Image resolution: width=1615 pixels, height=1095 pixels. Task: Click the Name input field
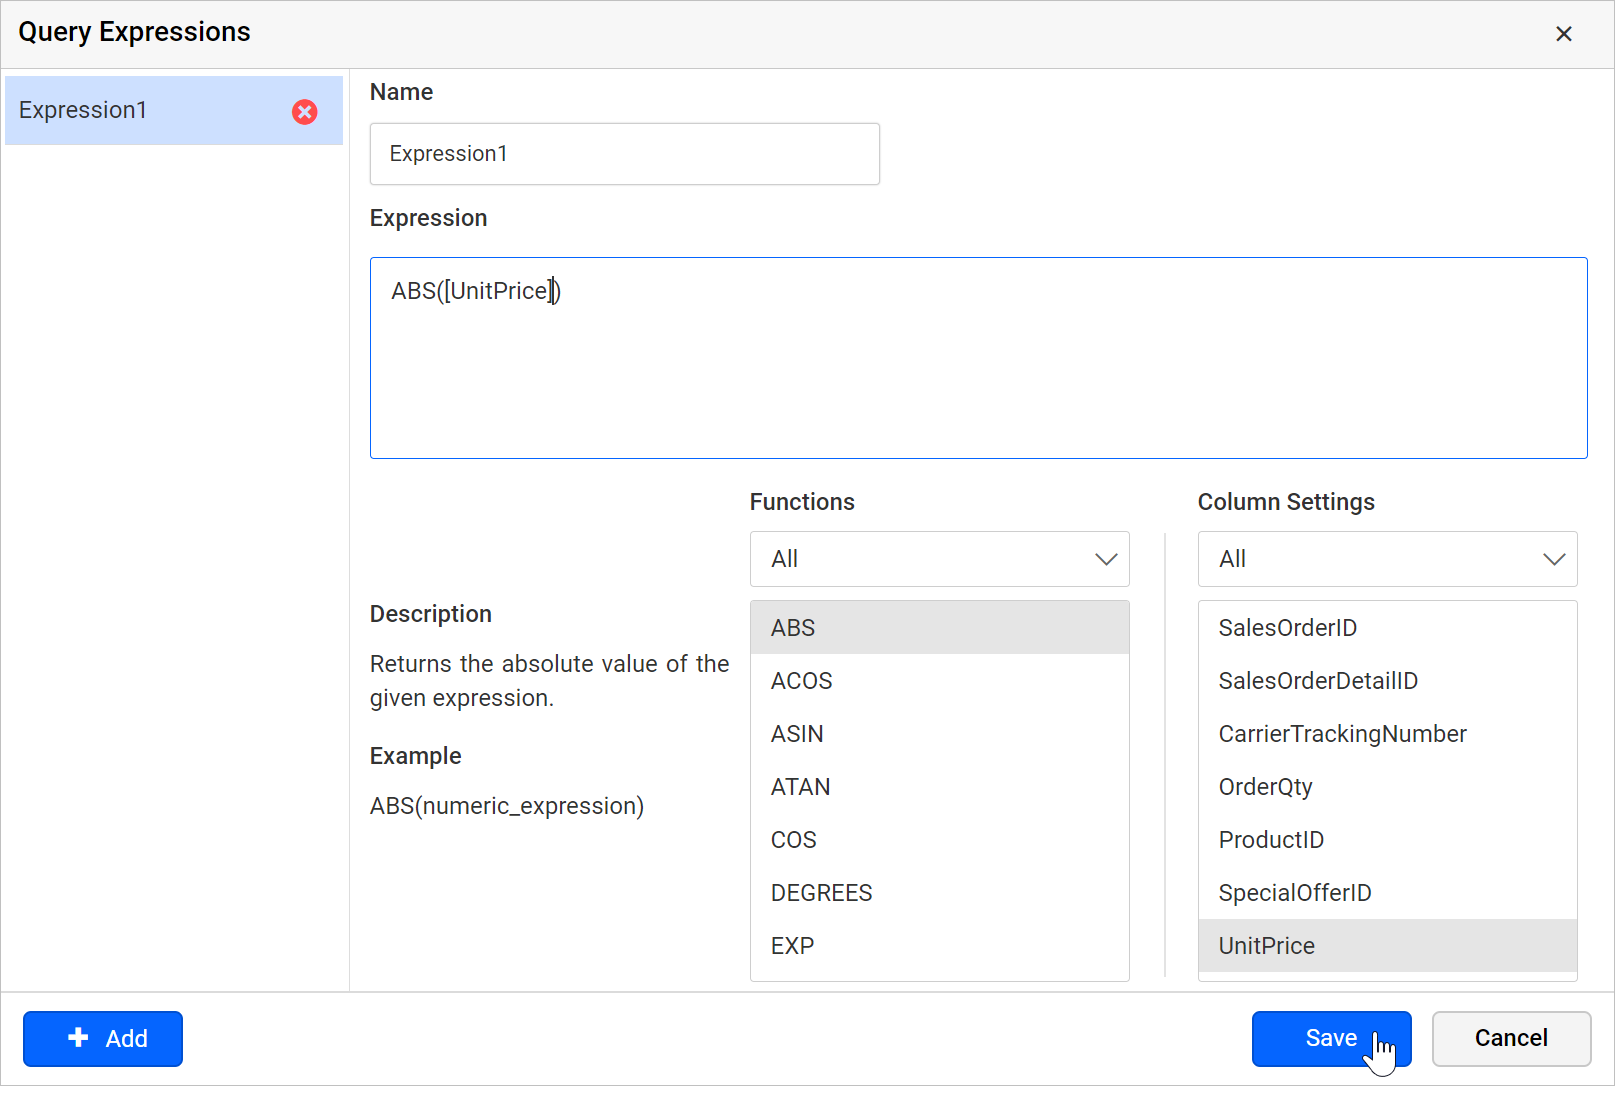click(625, 154)
